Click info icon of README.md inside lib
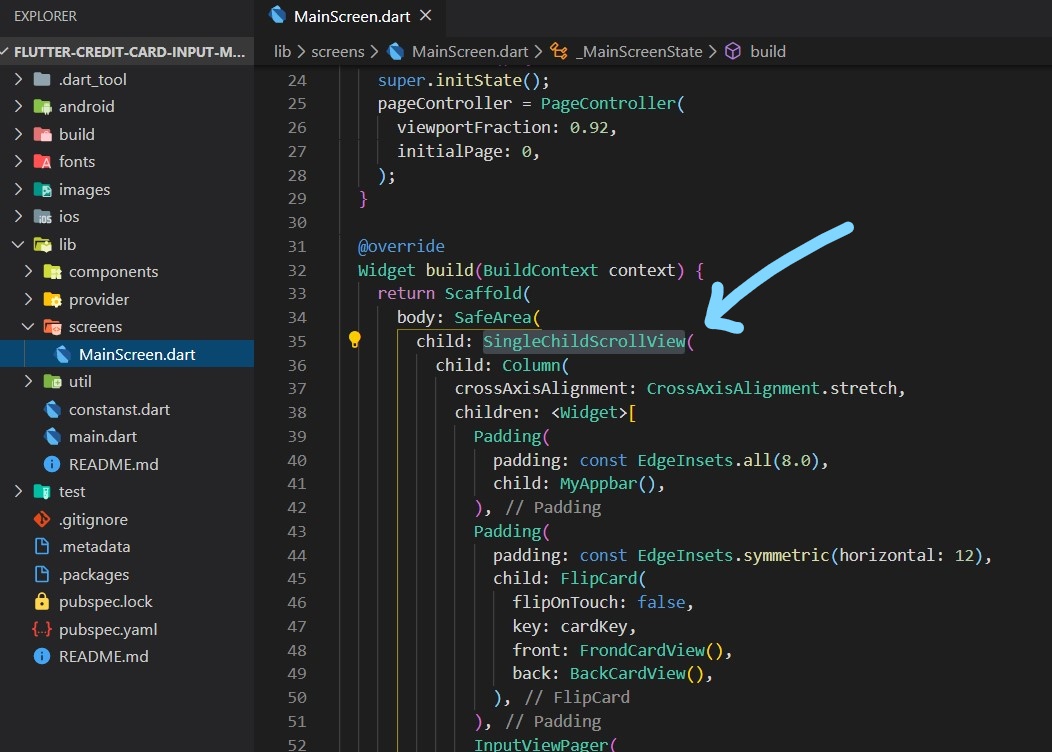Image resolution: width=1052 pixels, height=752 pixels. [x=52, y=464]
